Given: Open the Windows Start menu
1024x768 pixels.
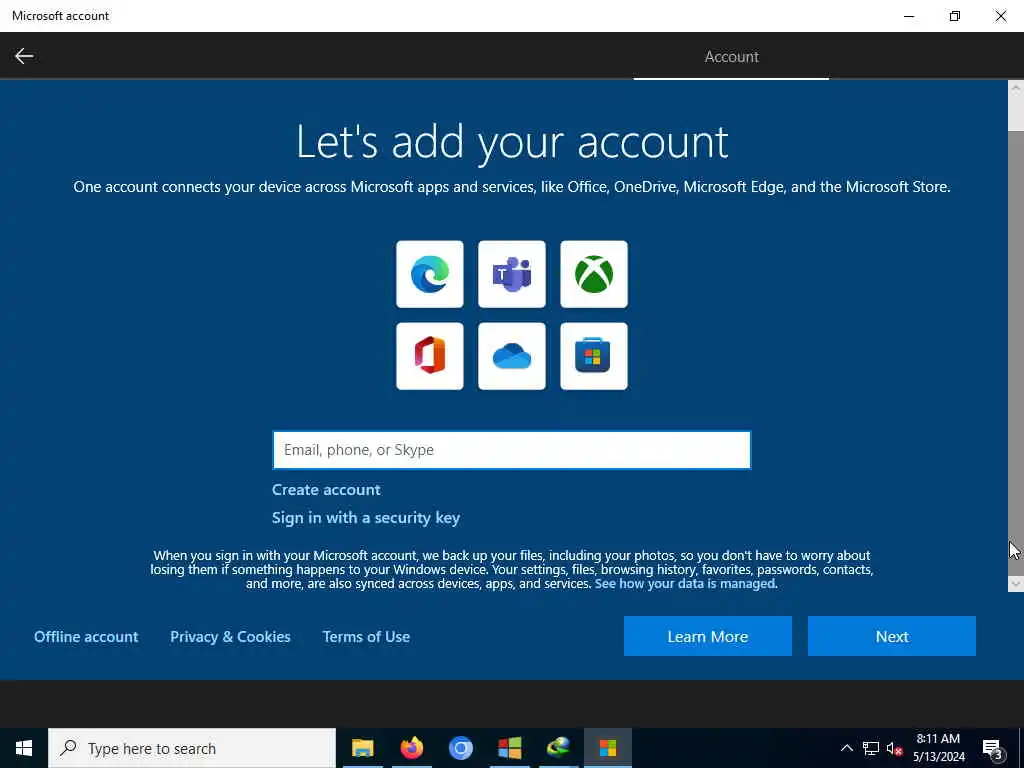Looking at the screenshot, I should click(x=24, y=748).
